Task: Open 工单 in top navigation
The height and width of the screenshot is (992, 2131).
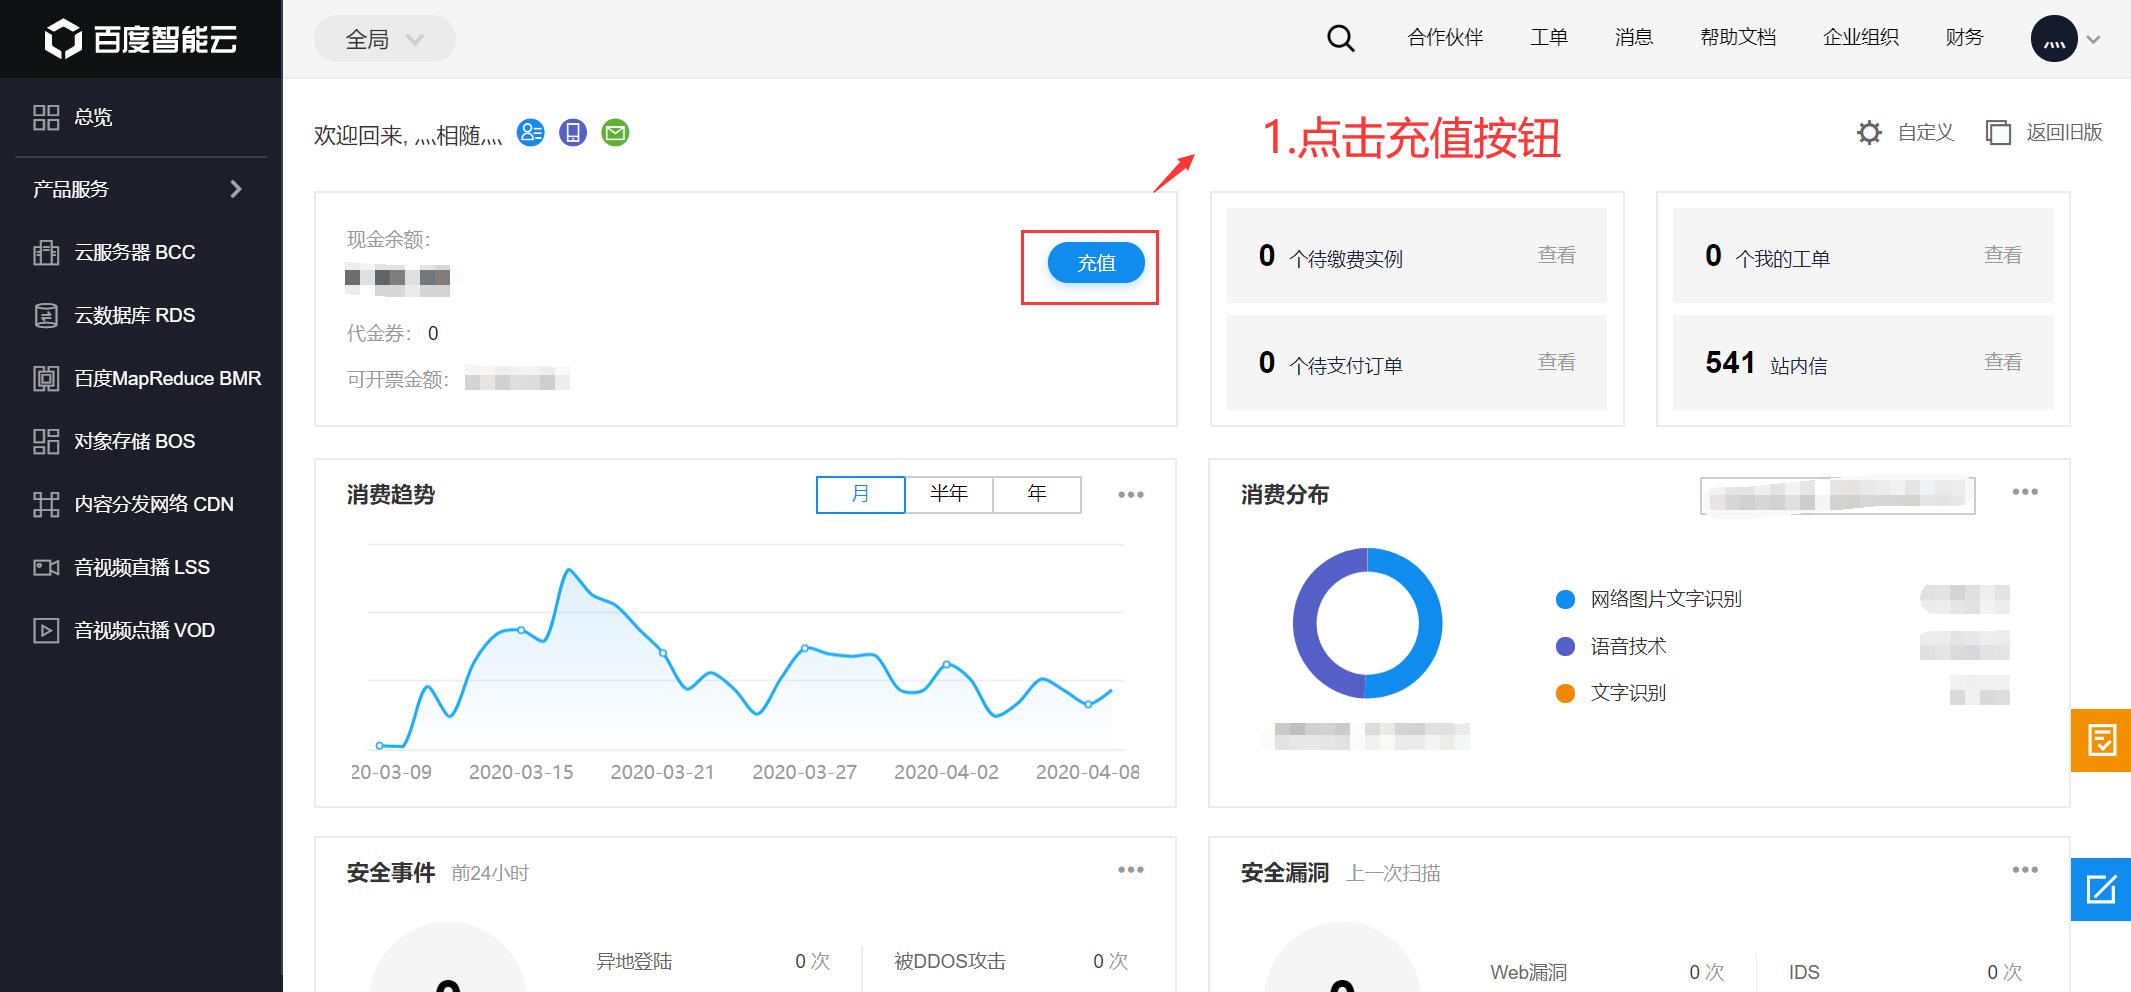Action: click(1549, 38)
